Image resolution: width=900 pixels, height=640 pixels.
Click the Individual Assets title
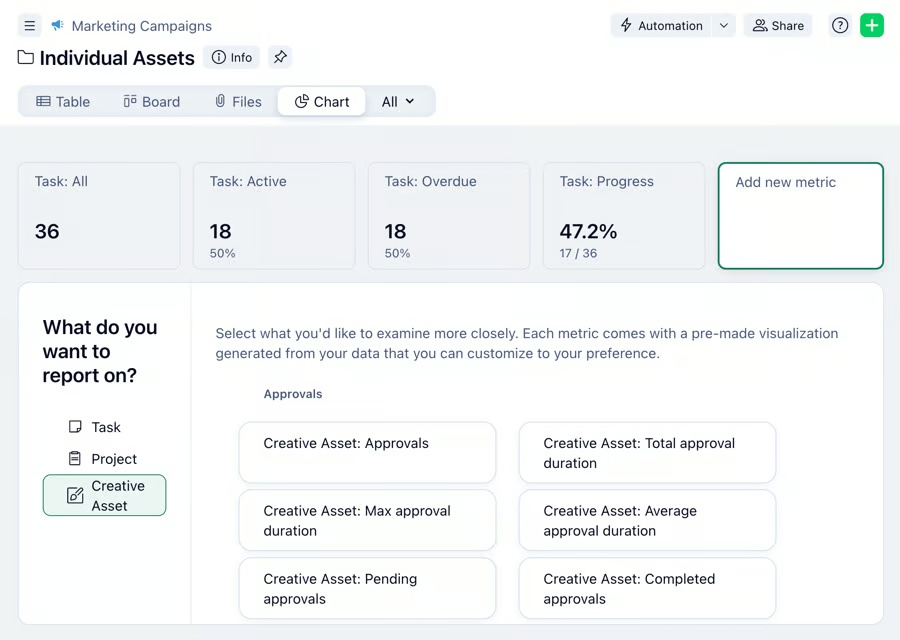pos(117,58)
